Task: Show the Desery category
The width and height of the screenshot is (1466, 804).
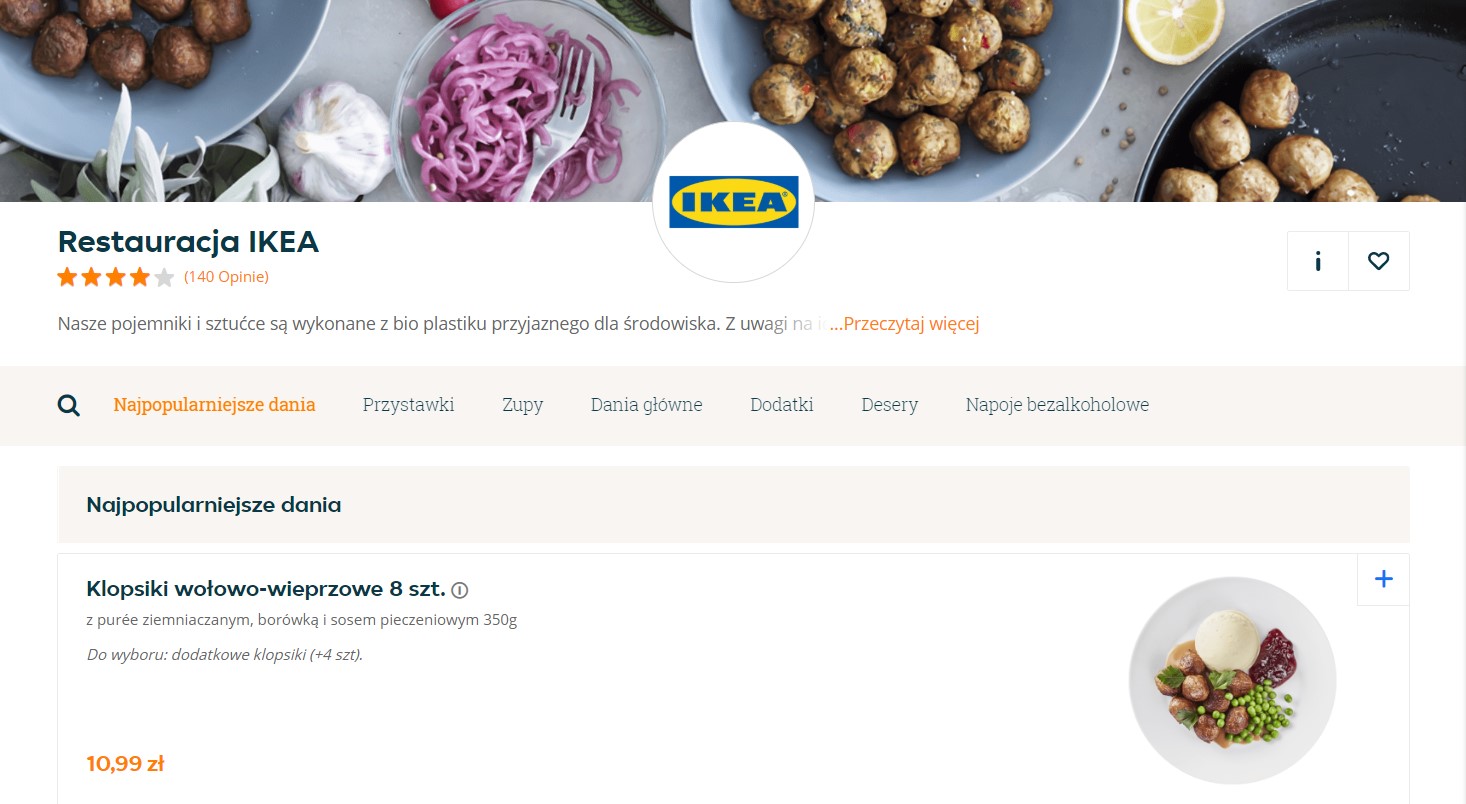Action: click(889, 405)
